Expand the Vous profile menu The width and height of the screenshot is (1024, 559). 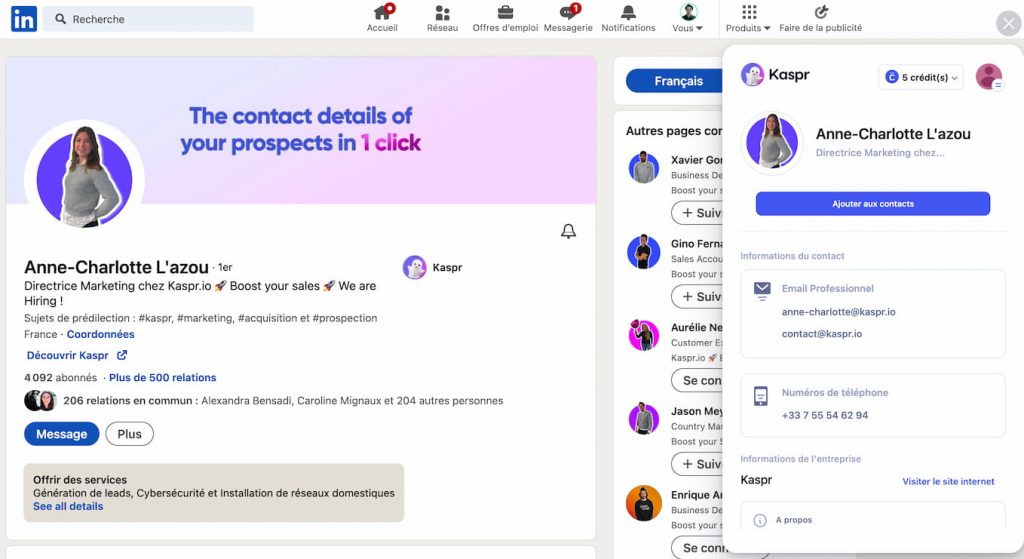(x=688, y=18)
